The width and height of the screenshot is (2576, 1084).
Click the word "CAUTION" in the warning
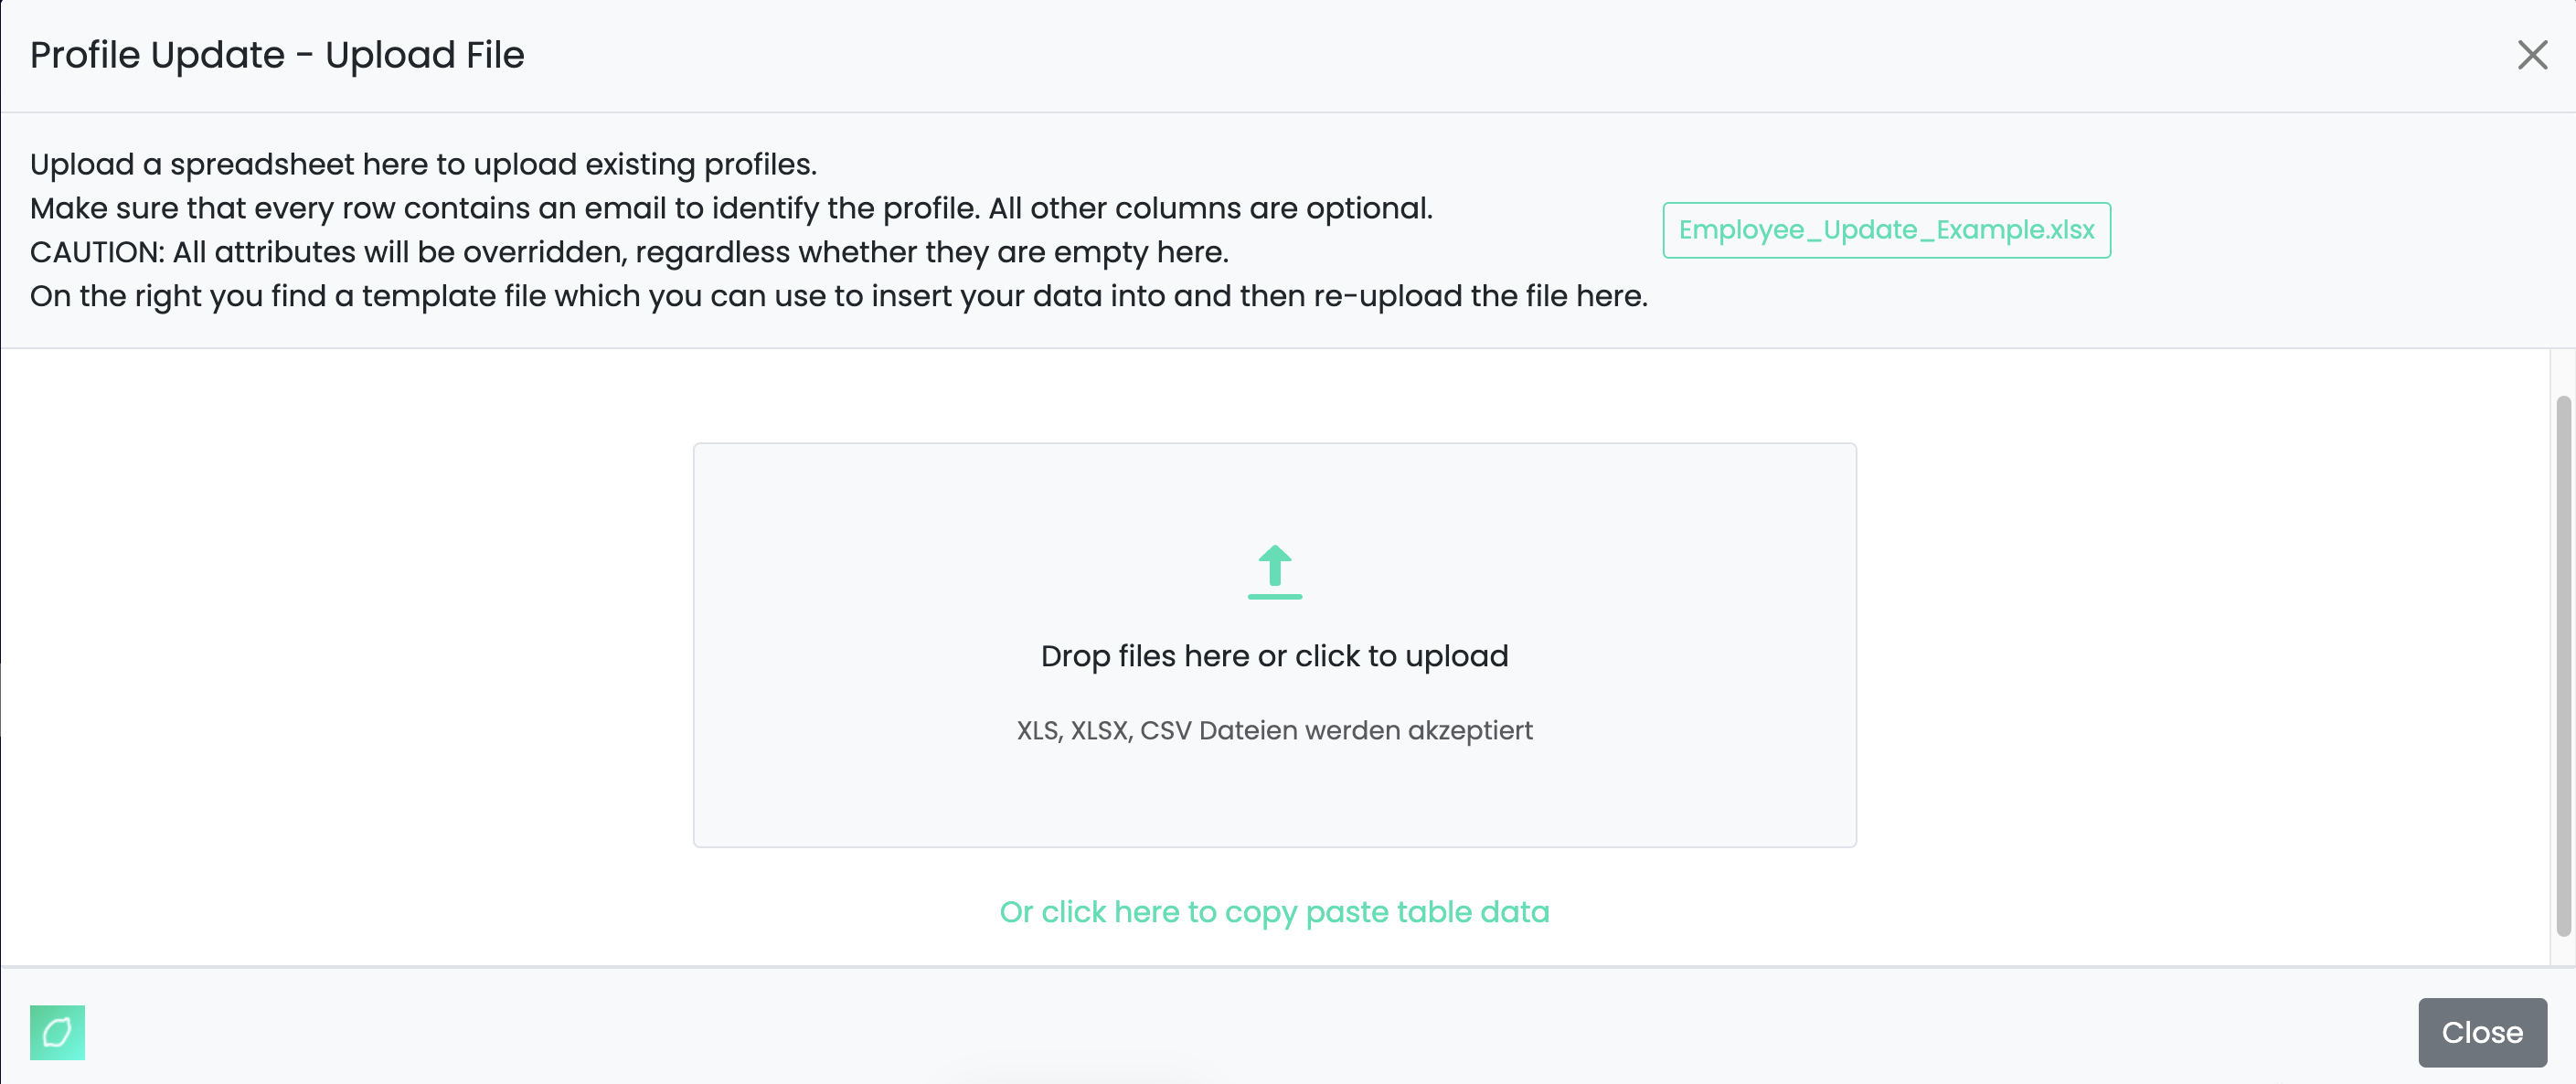pyautogui.click(x=97, y=252)
